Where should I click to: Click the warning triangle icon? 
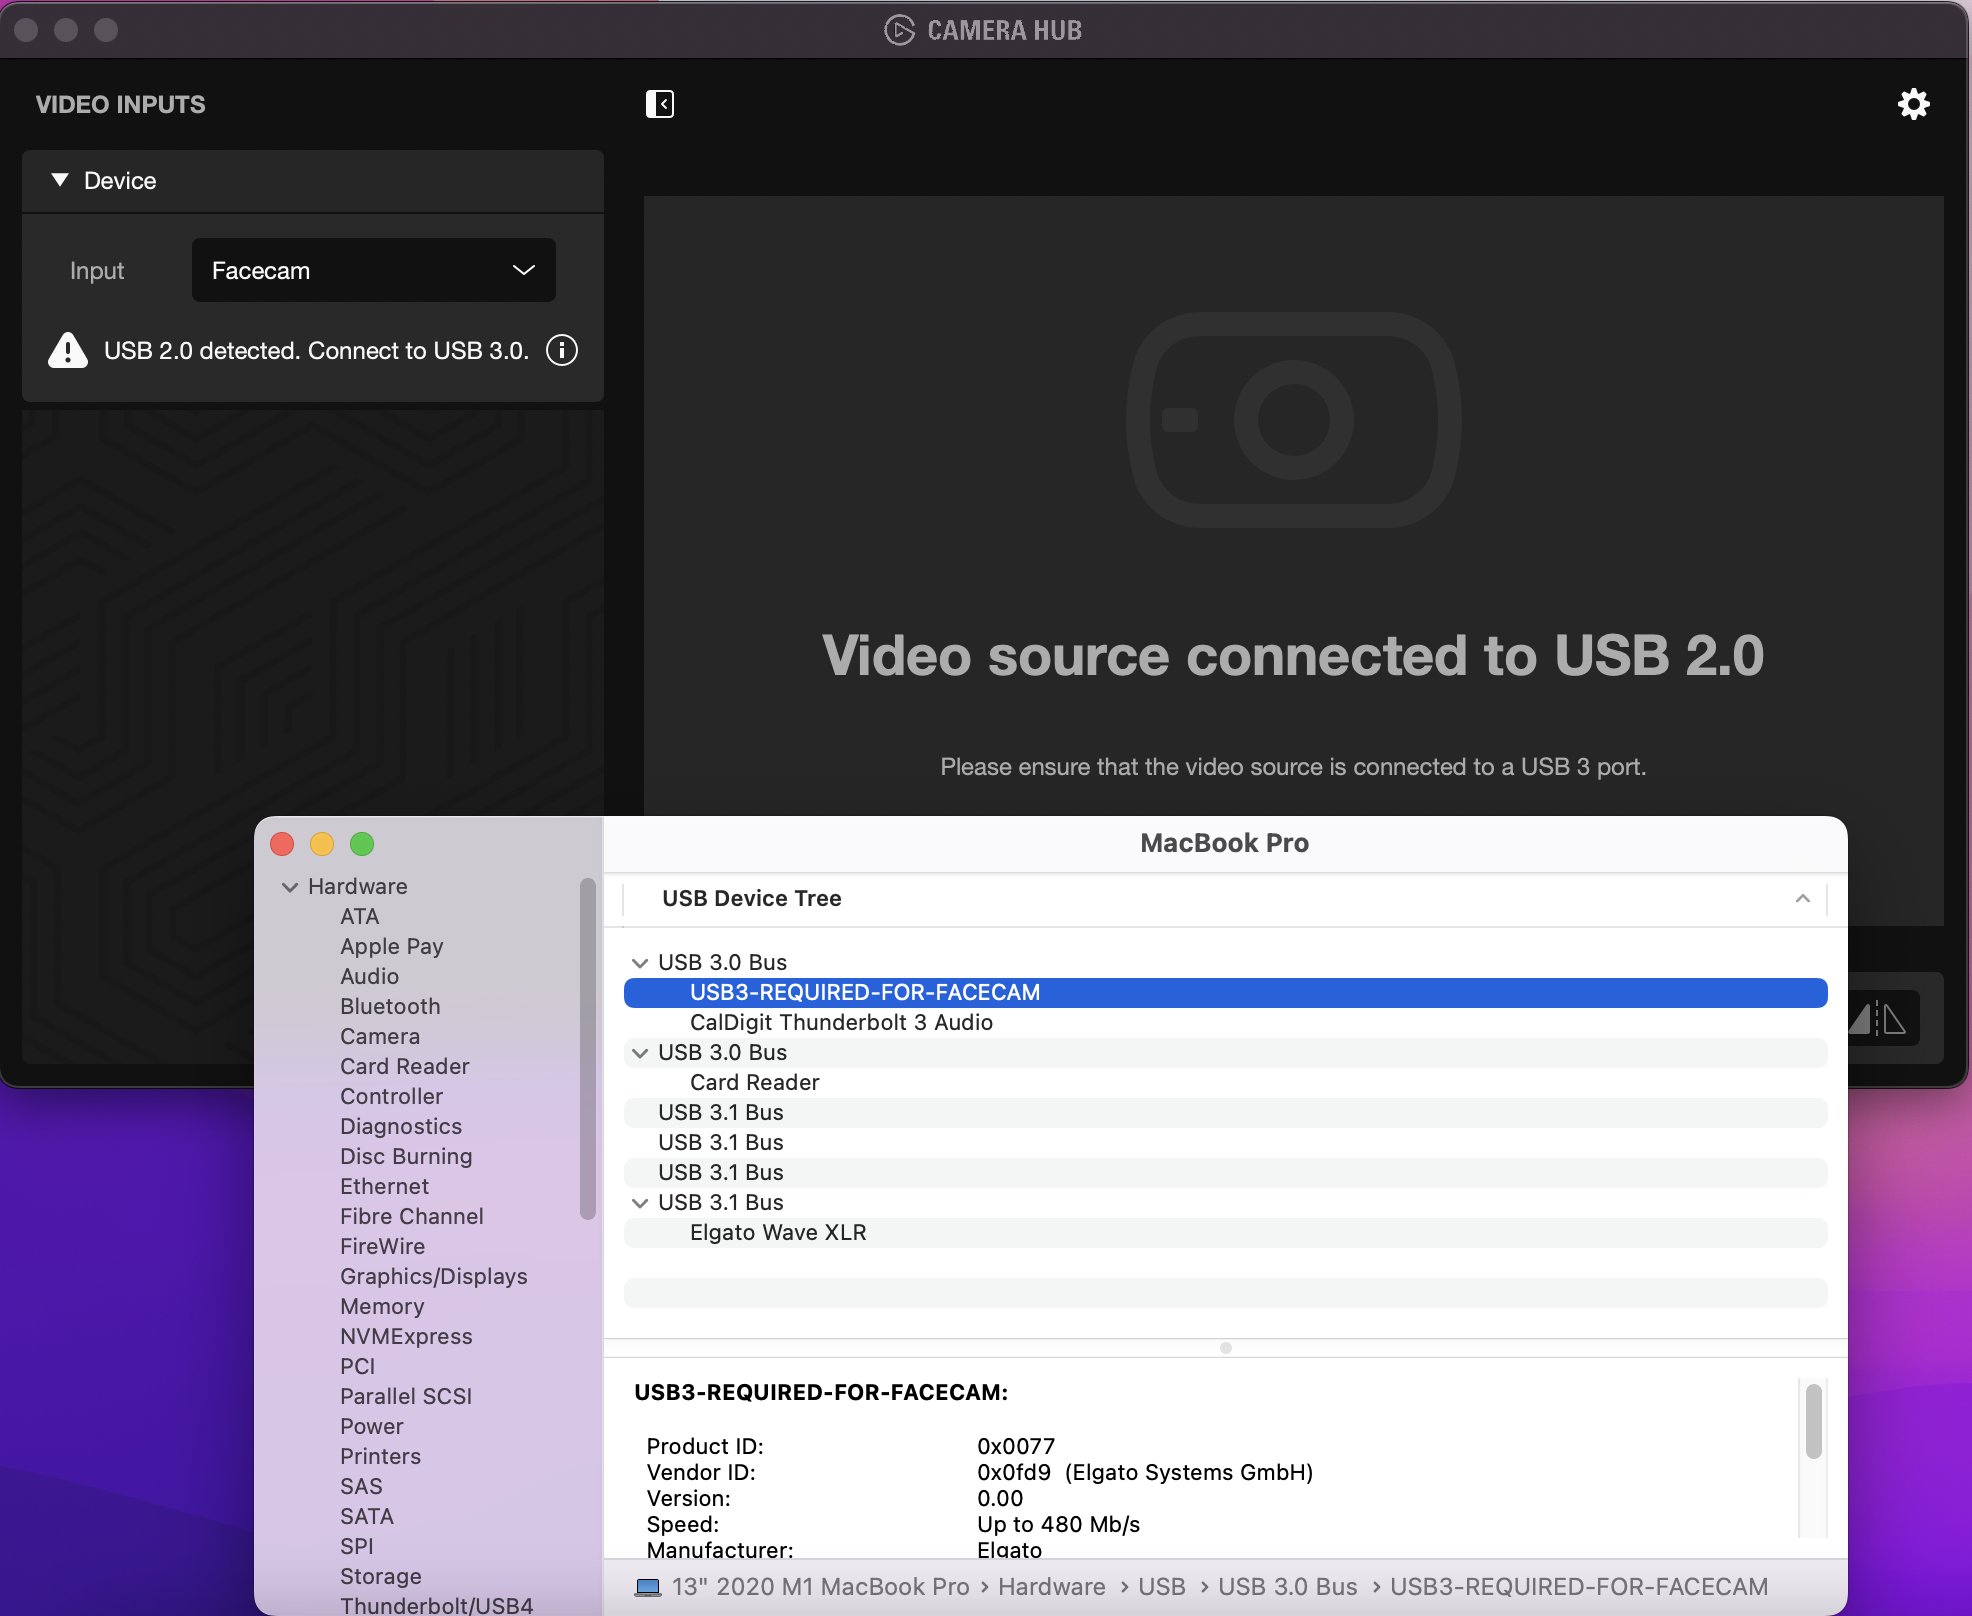coord(68,350)
